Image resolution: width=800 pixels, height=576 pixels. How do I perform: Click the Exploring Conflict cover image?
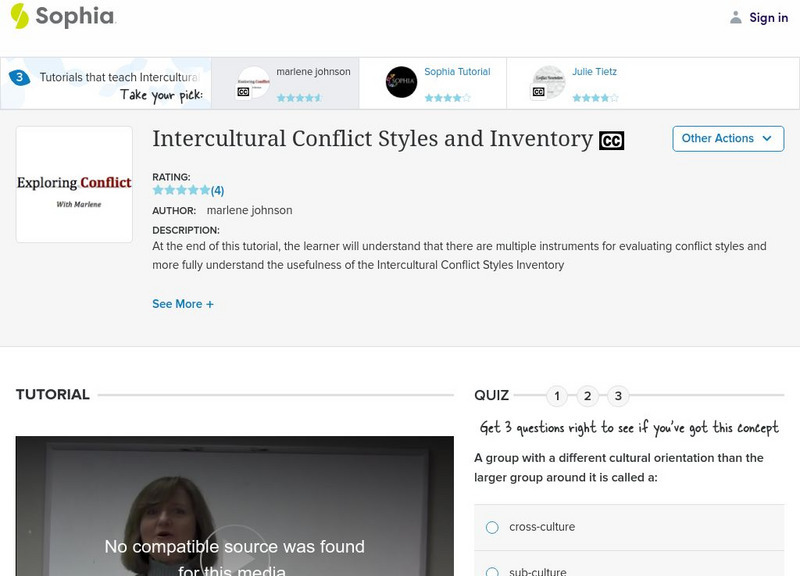75,185
